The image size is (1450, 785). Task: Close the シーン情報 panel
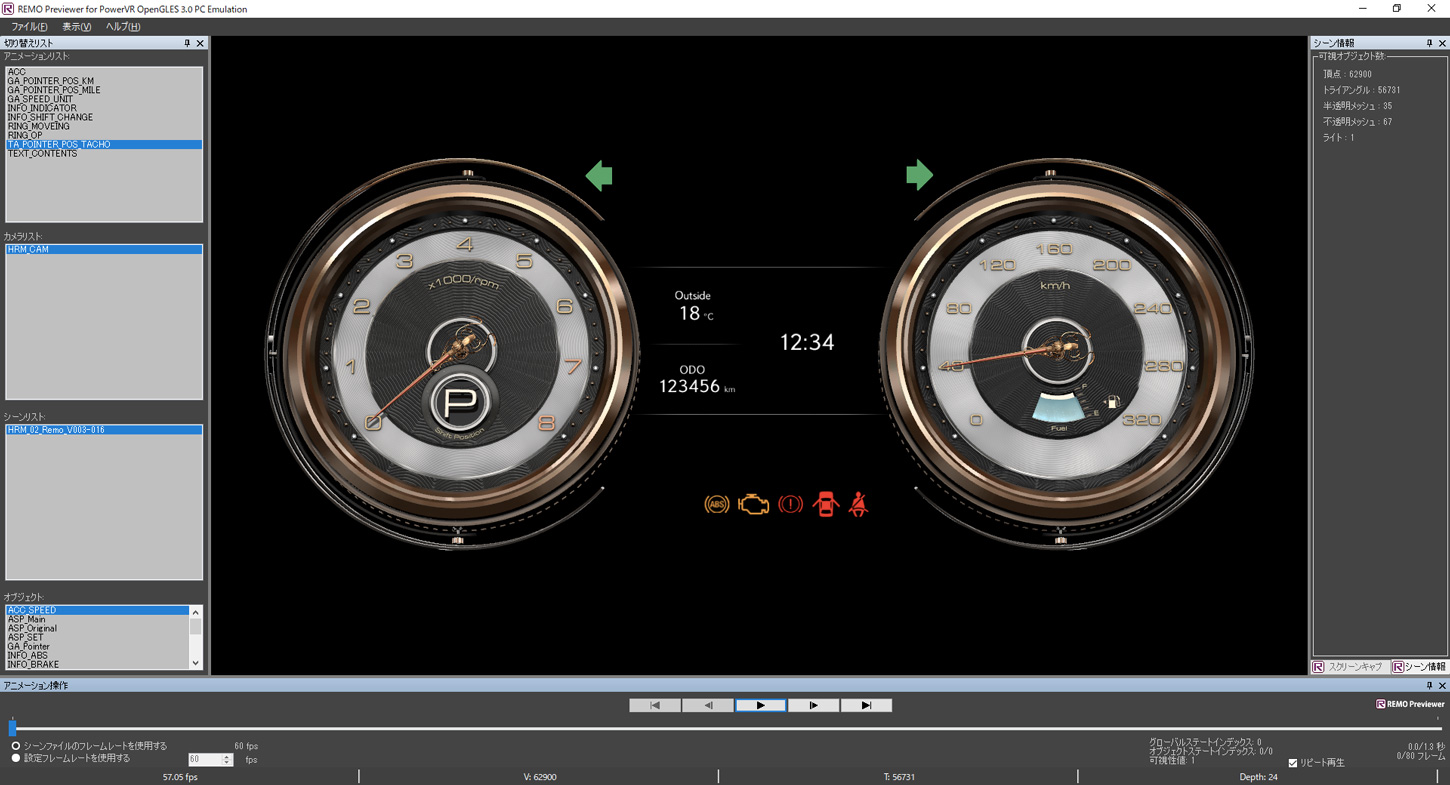[1442, 43]
